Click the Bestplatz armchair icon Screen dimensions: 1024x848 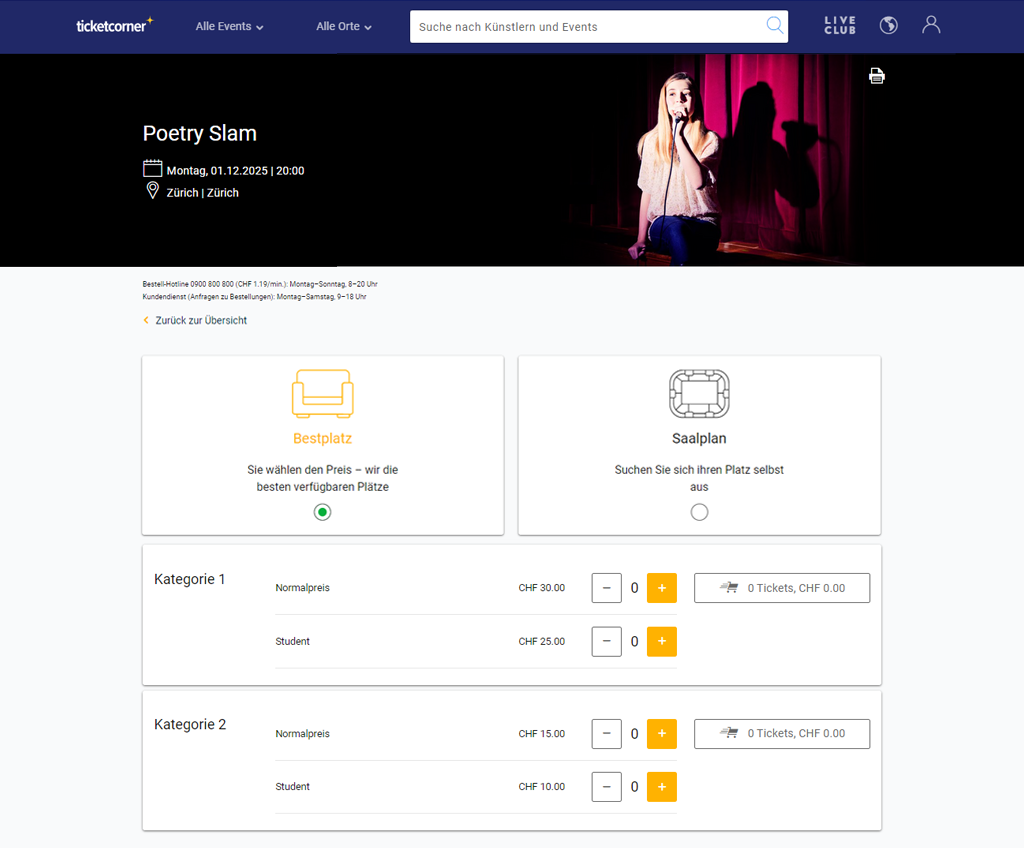point(323,393)
